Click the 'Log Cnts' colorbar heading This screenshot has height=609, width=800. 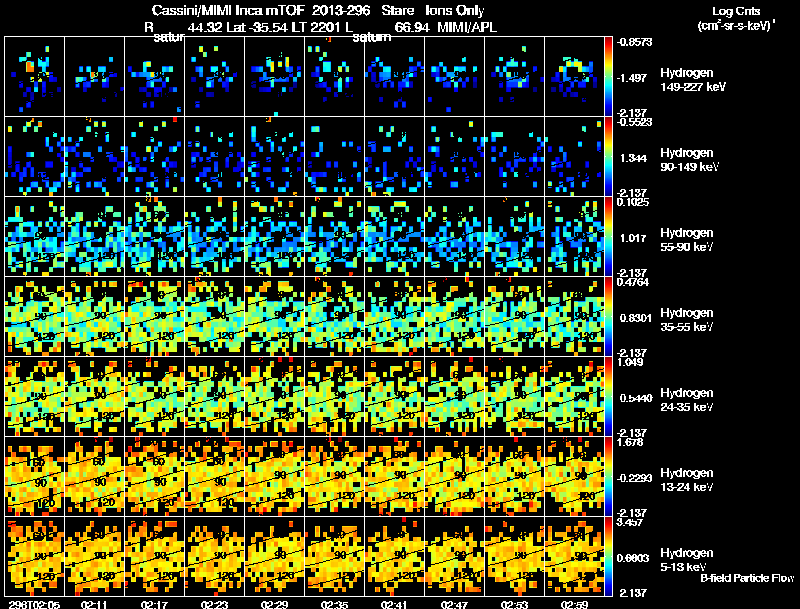(x=736, y=11)
